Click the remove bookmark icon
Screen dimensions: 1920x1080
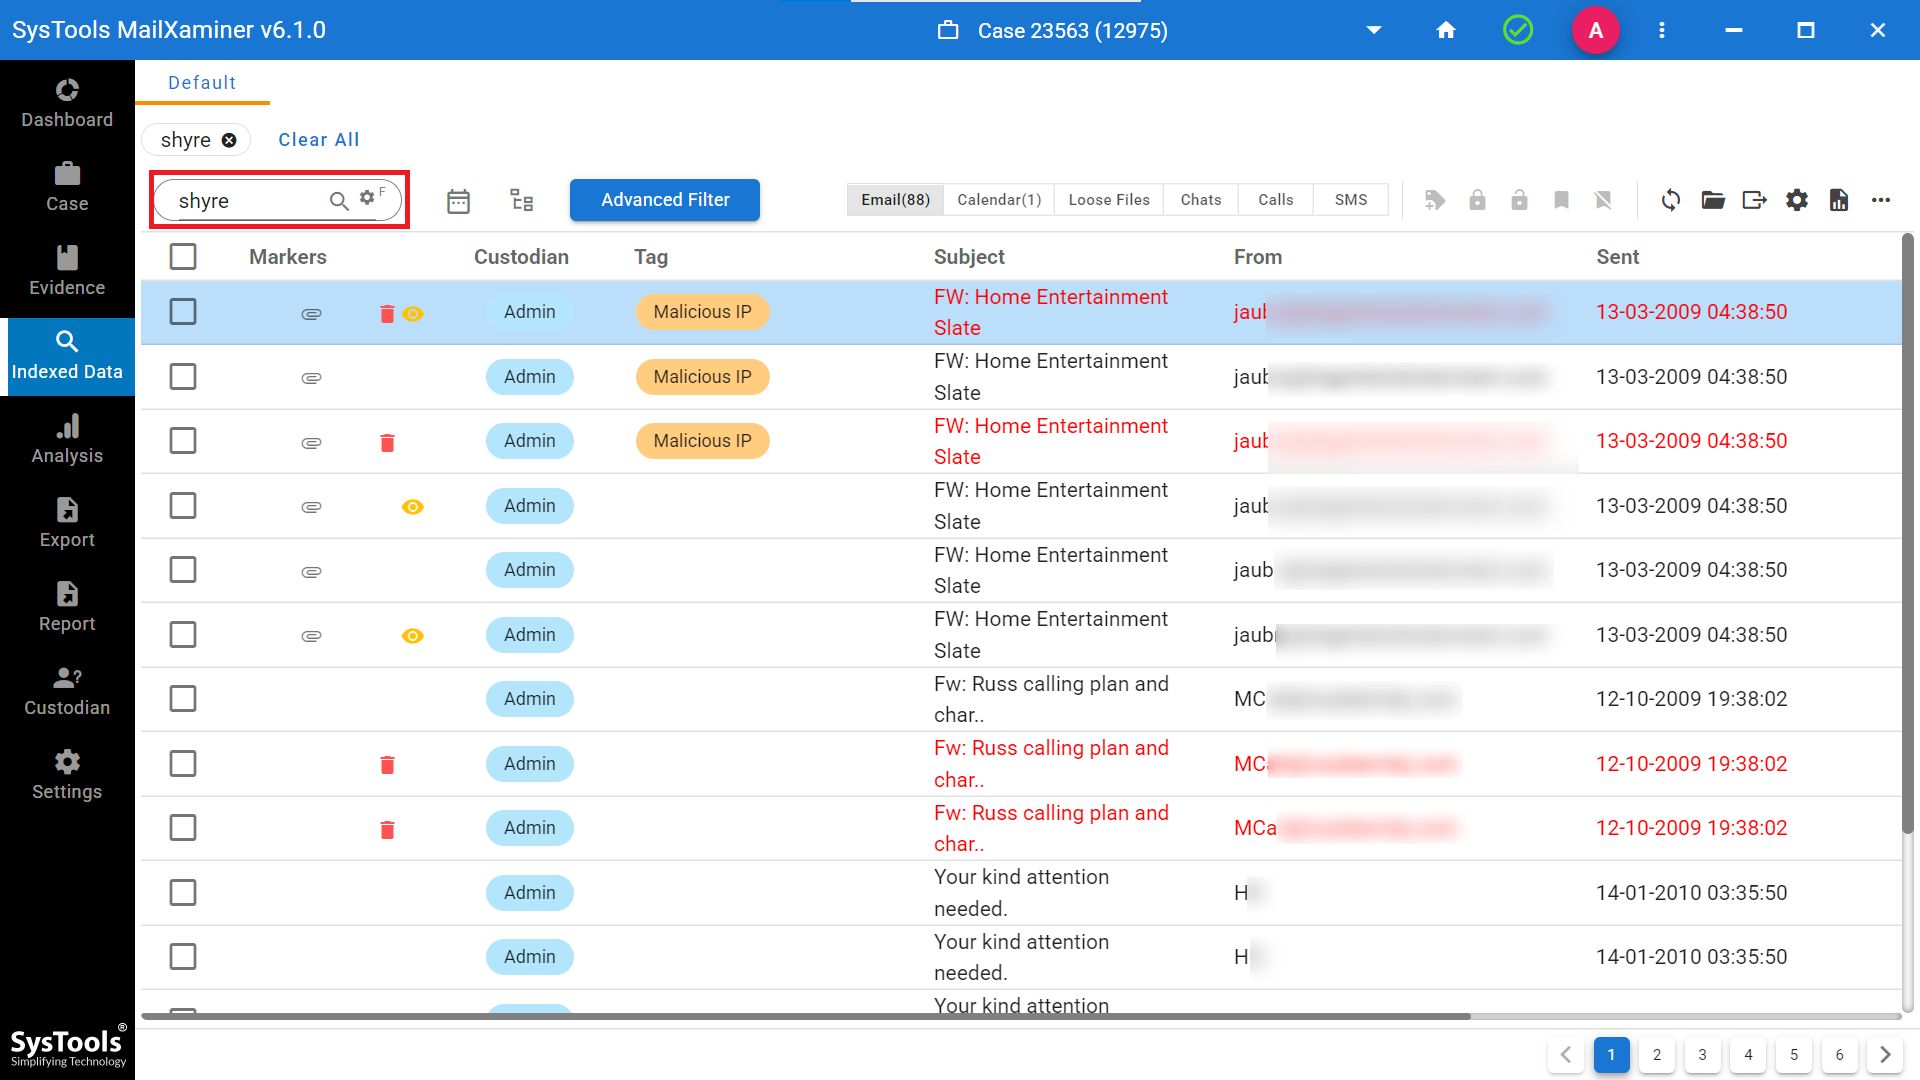tap(1603, 200)
